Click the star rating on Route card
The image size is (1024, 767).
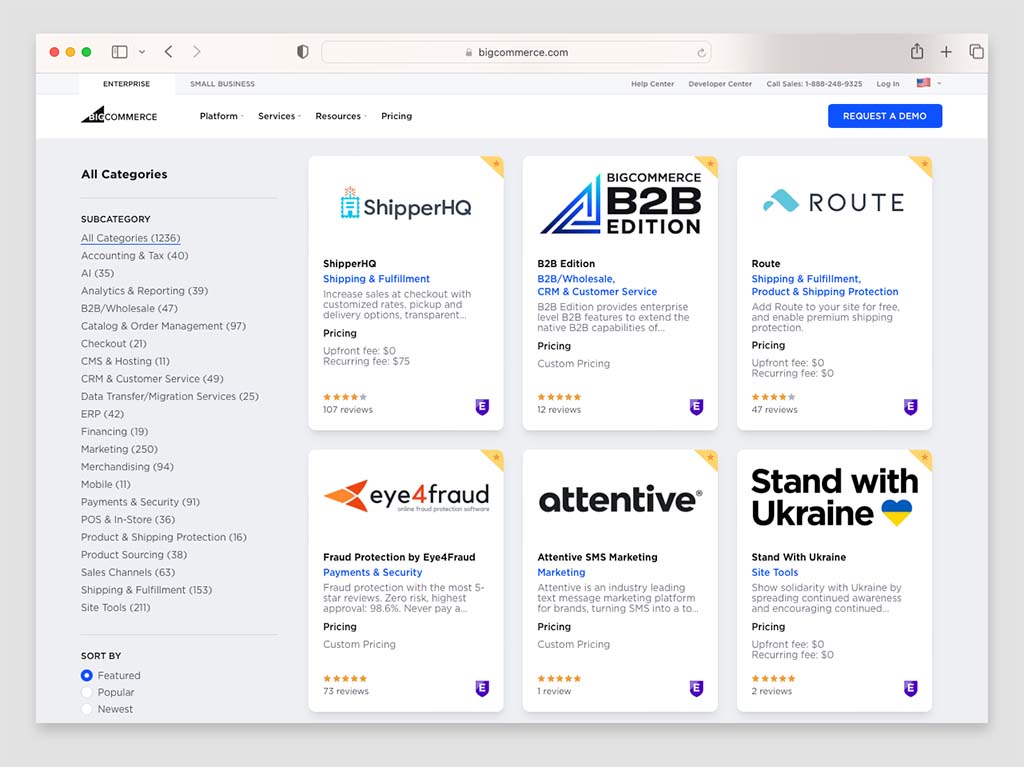coord(773,397)
